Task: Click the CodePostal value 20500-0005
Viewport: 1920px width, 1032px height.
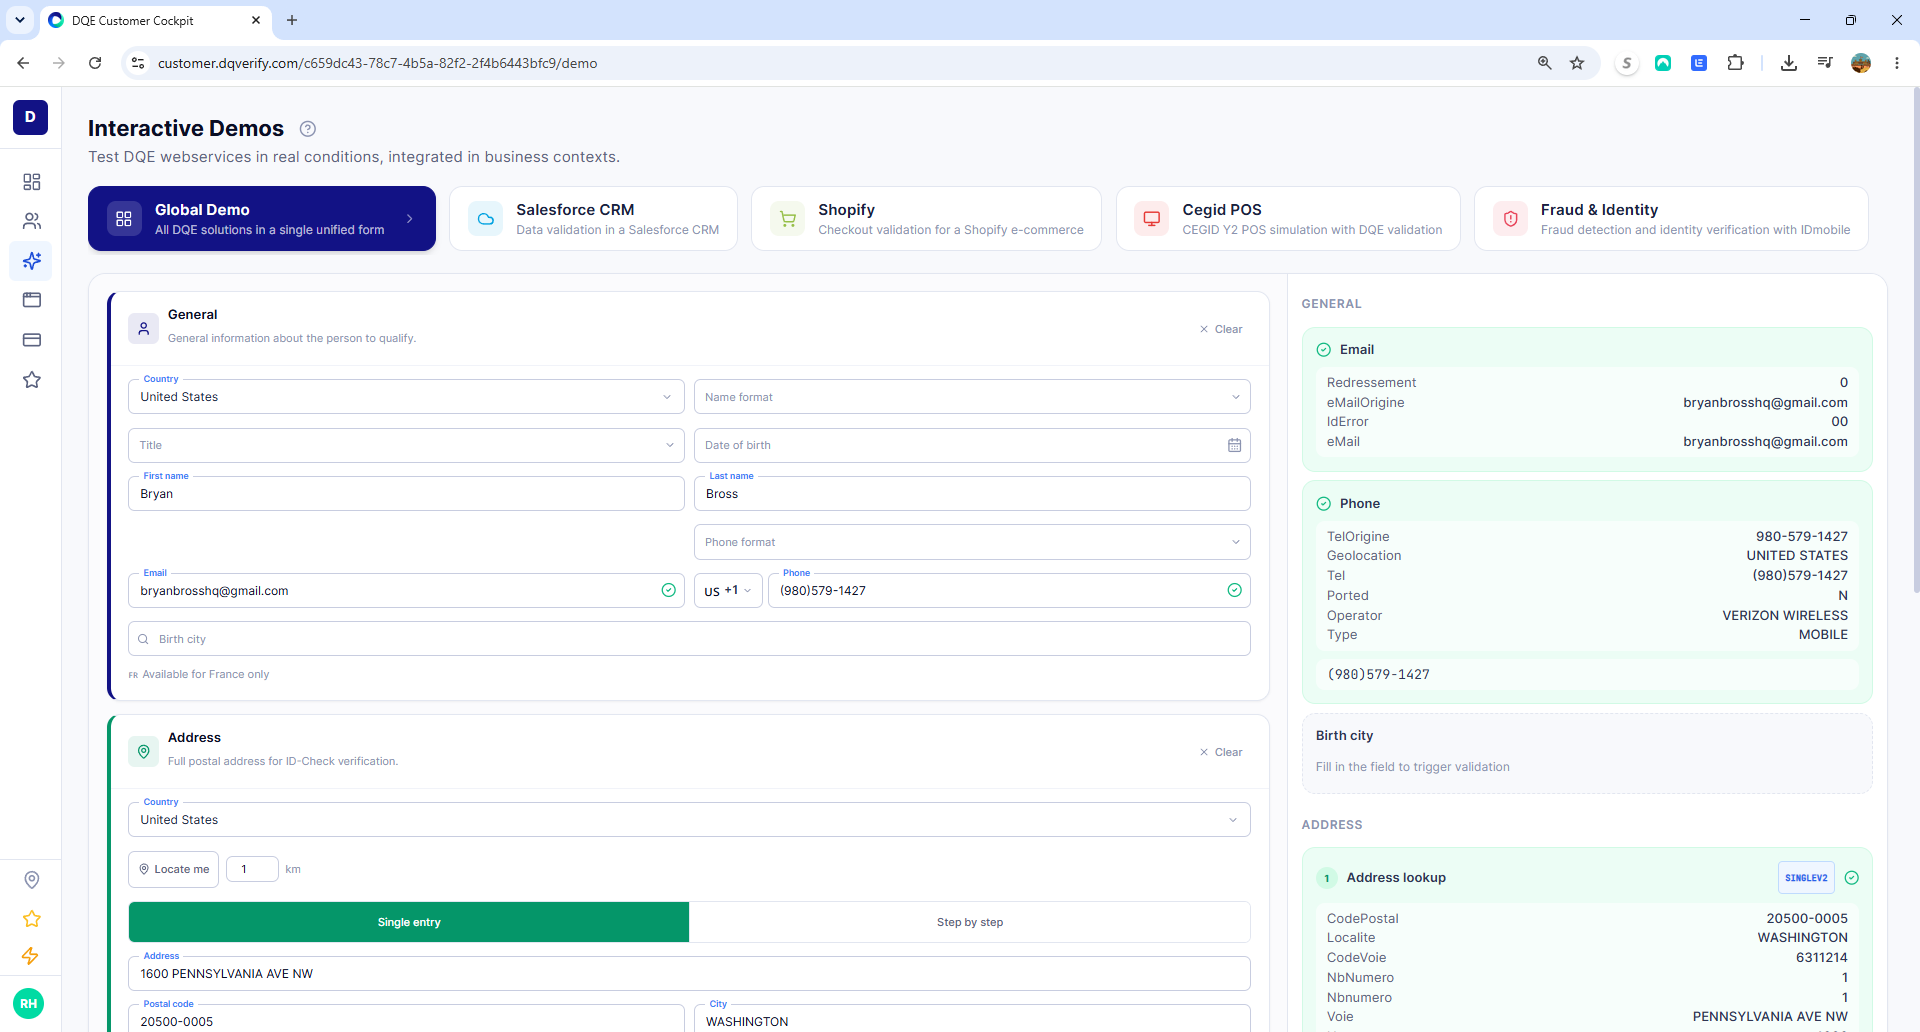Action: coord(1807,919)
